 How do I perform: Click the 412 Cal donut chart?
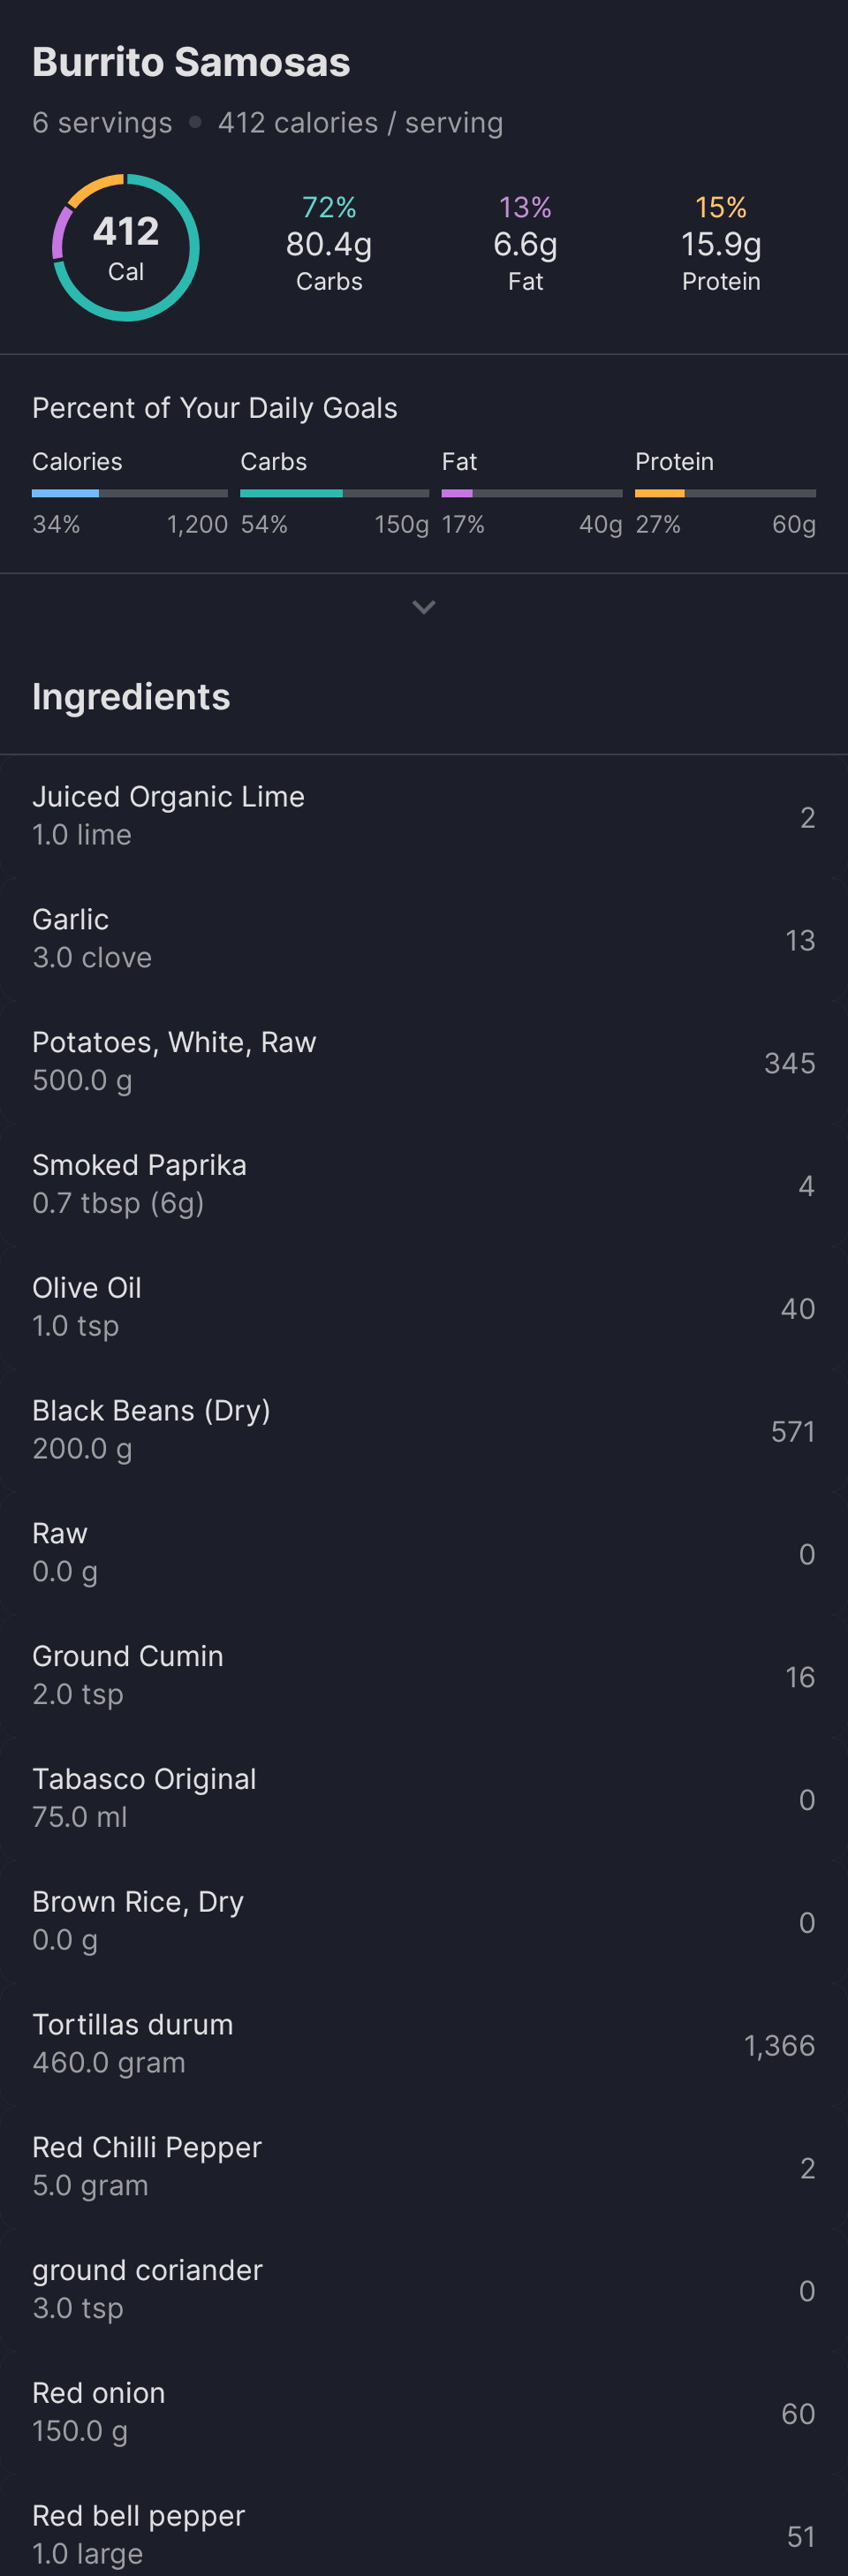click(126, 248)
